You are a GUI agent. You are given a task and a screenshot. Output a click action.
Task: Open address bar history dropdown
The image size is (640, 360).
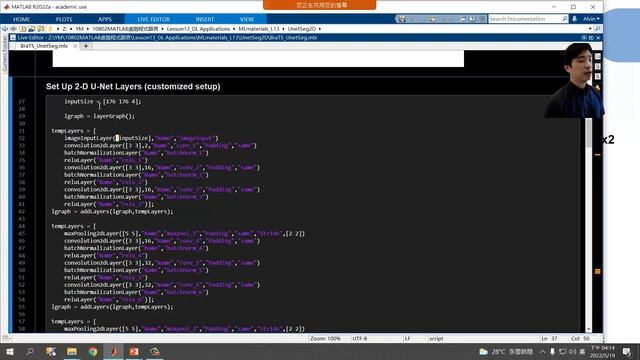590,29
